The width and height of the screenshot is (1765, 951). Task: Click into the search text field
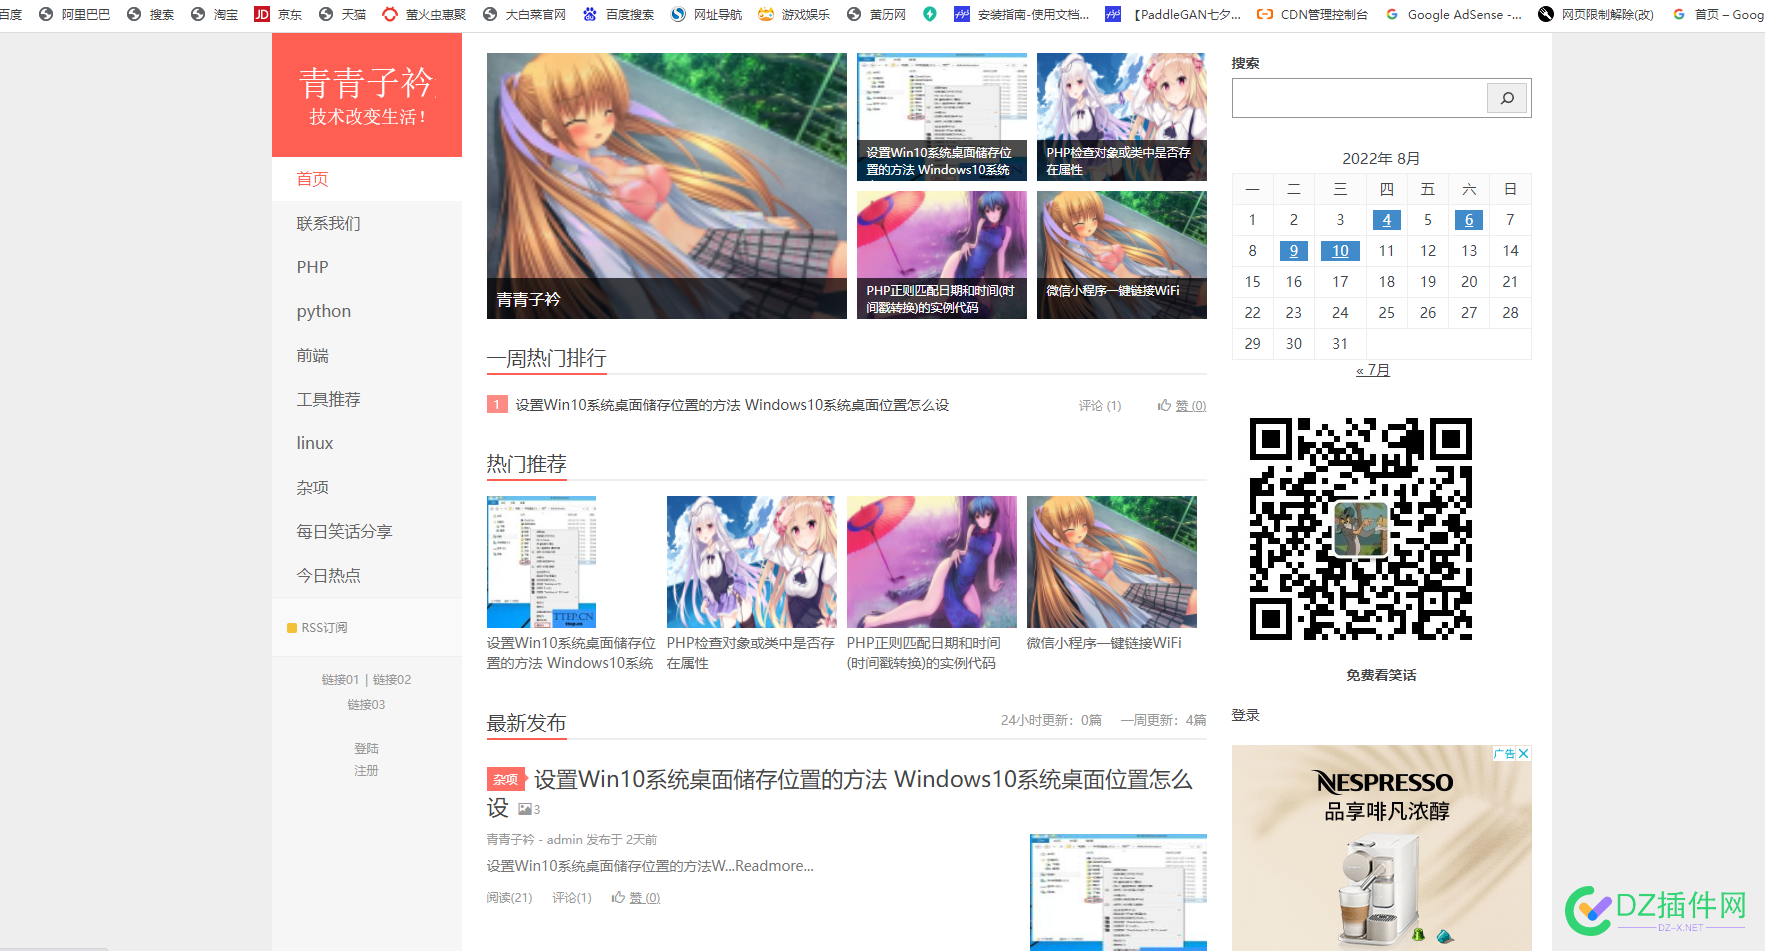(x=1359, y=98)
